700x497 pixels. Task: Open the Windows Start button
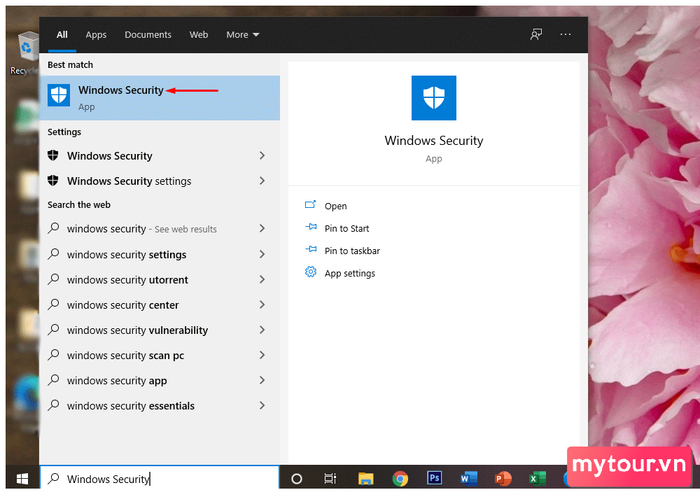[22, 479]
